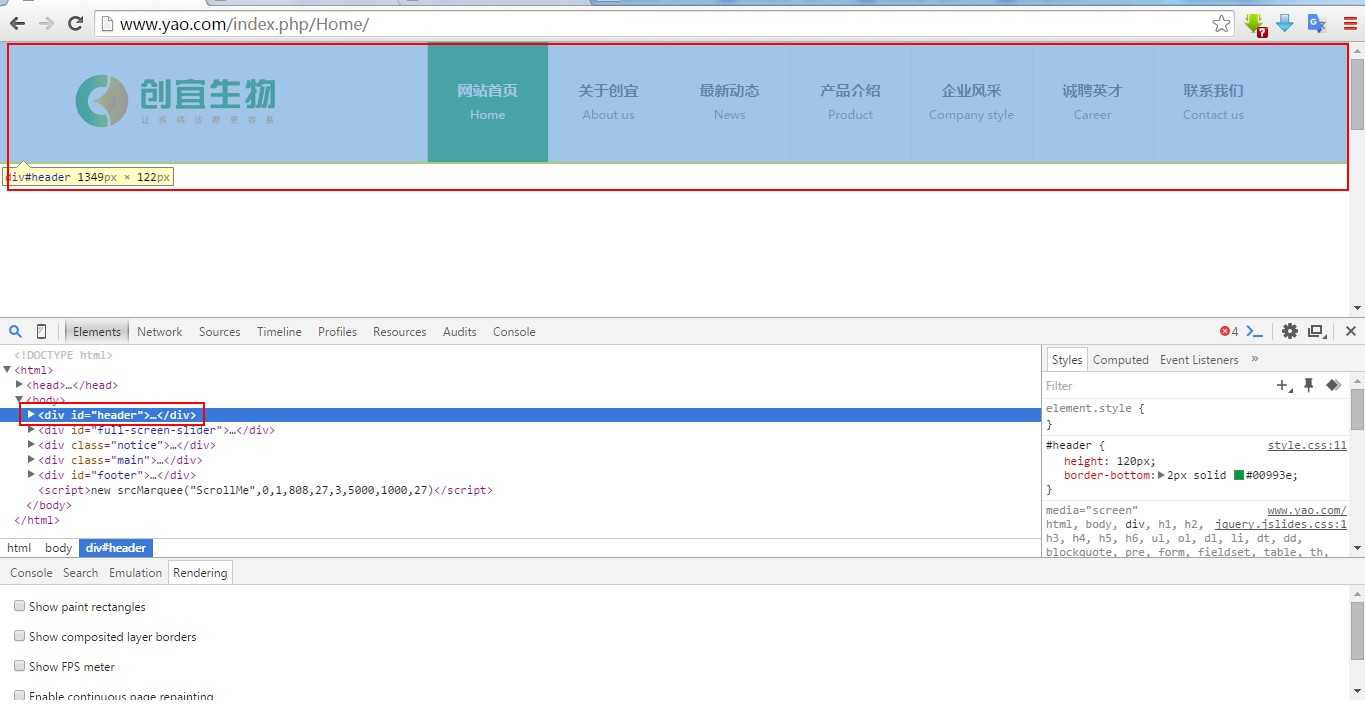Activate the inspect element magnifier icon
This screenshot has height=705, width=1365.
tap(16, 331)
